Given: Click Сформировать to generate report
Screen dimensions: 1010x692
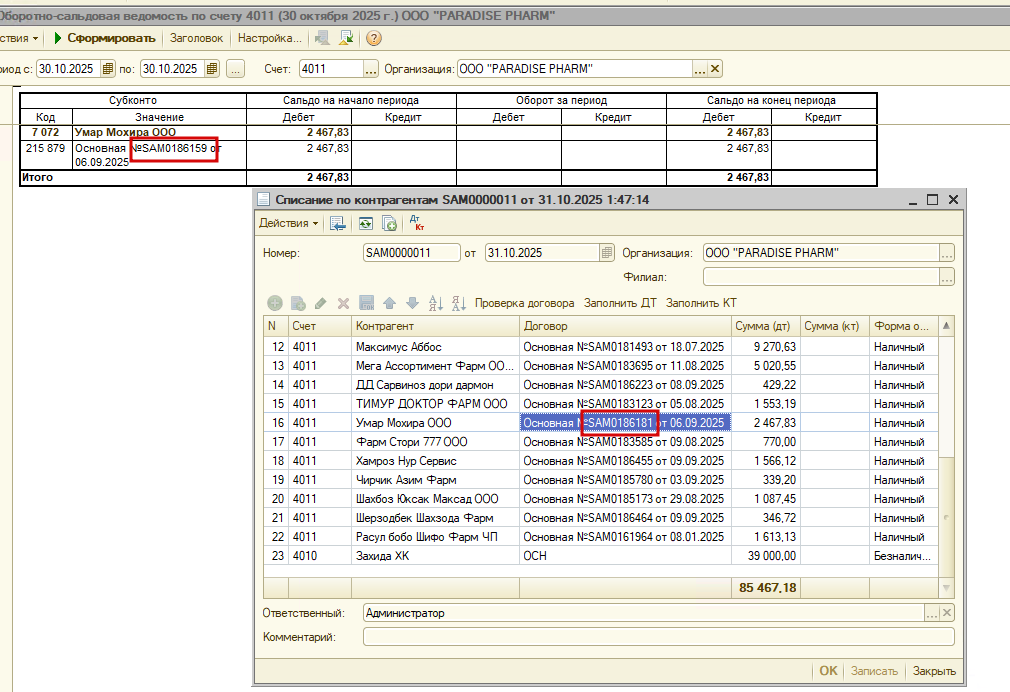Looking at the screenshot, I should pyautogui.click(x=106, y=38).
